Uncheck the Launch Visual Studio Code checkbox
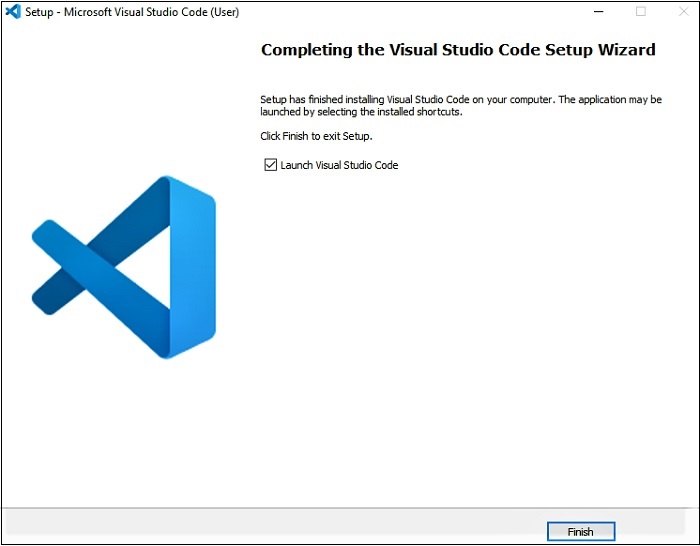 point(271,165)
